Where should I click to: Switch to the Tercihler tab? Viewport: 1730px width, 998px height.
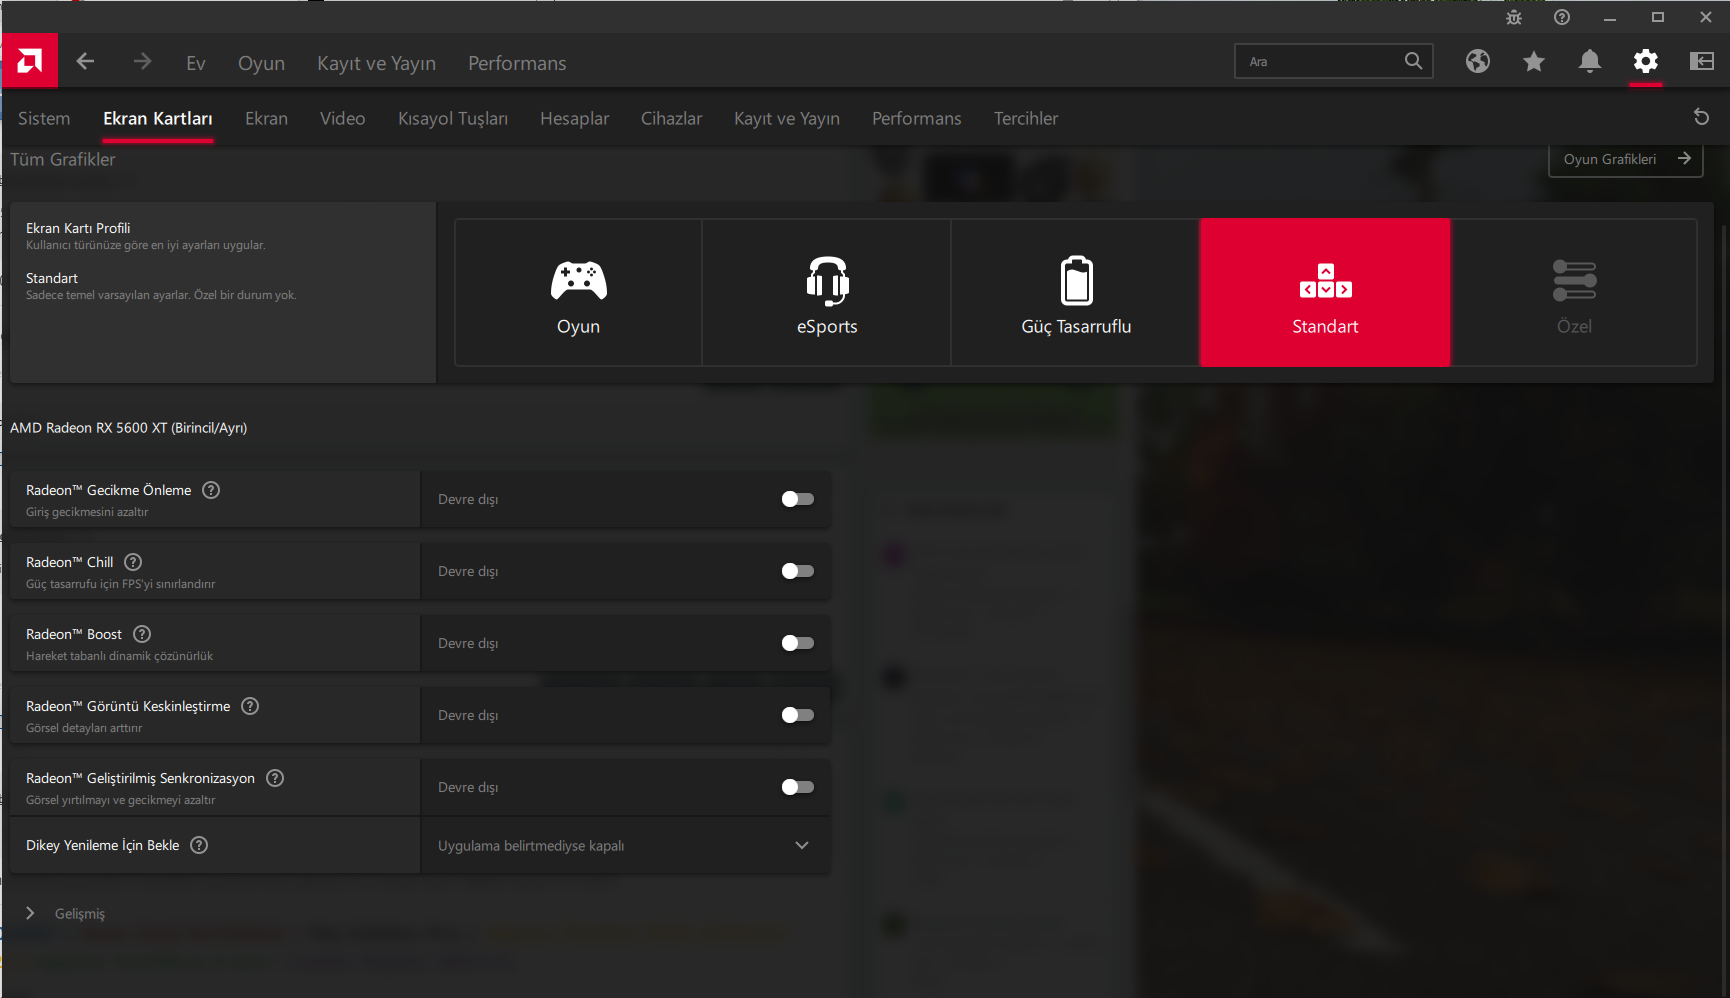tap(1026, 118)
